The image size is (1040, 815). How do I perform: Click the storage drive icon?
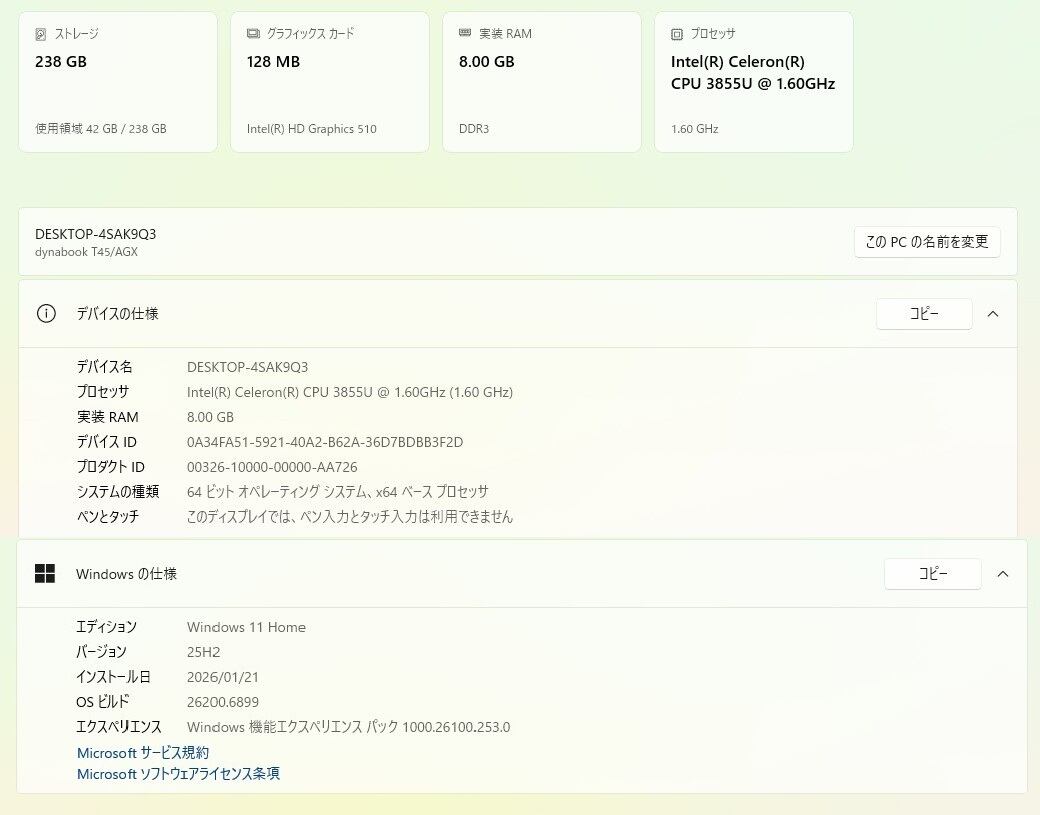tap(41, 34)
